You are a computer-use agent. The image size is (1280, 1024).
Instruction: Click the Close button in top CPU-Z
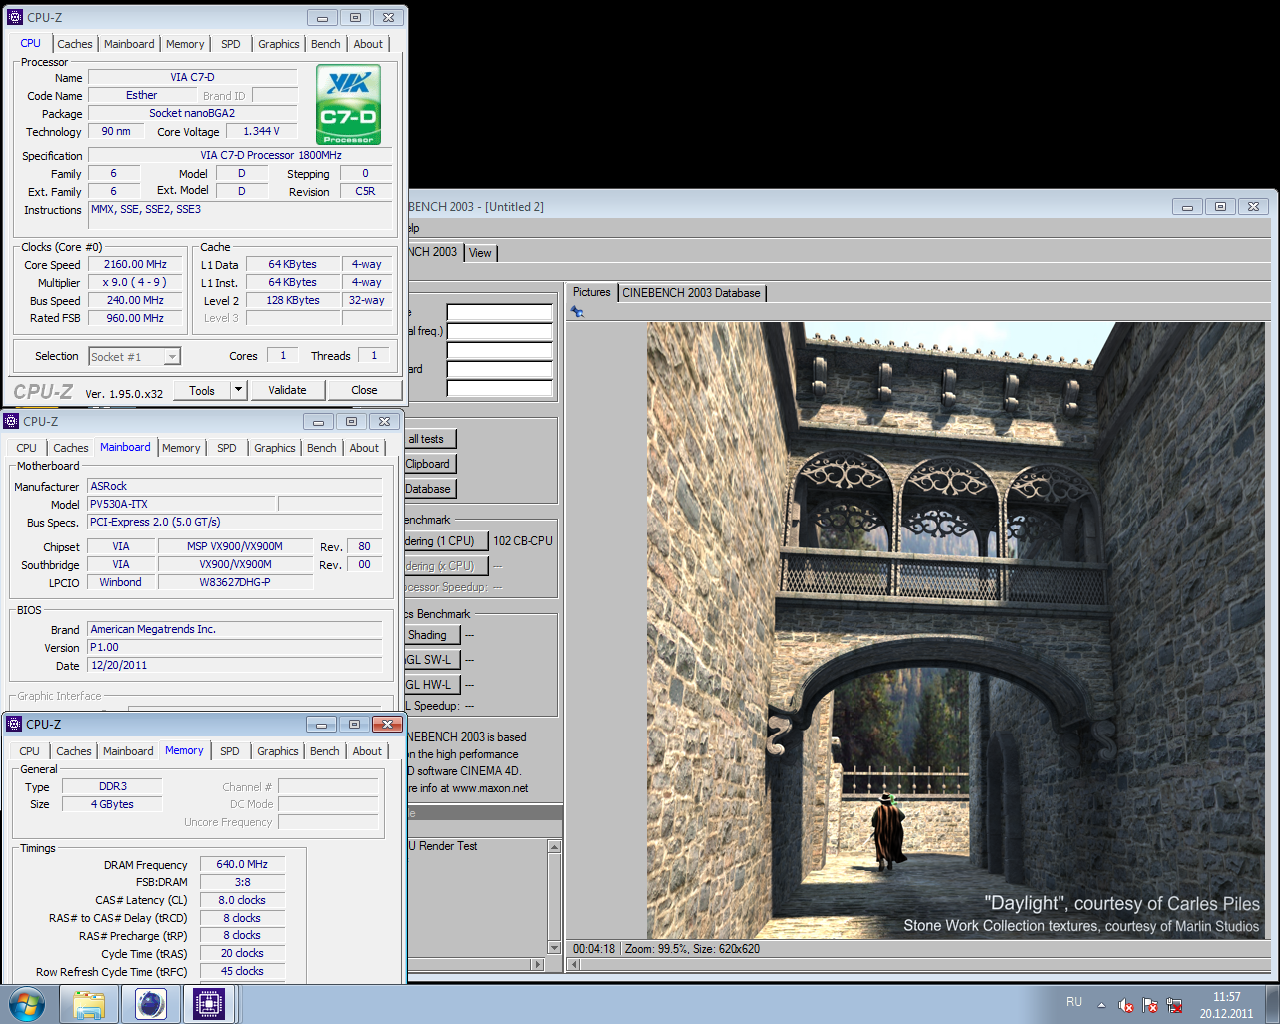364,390
